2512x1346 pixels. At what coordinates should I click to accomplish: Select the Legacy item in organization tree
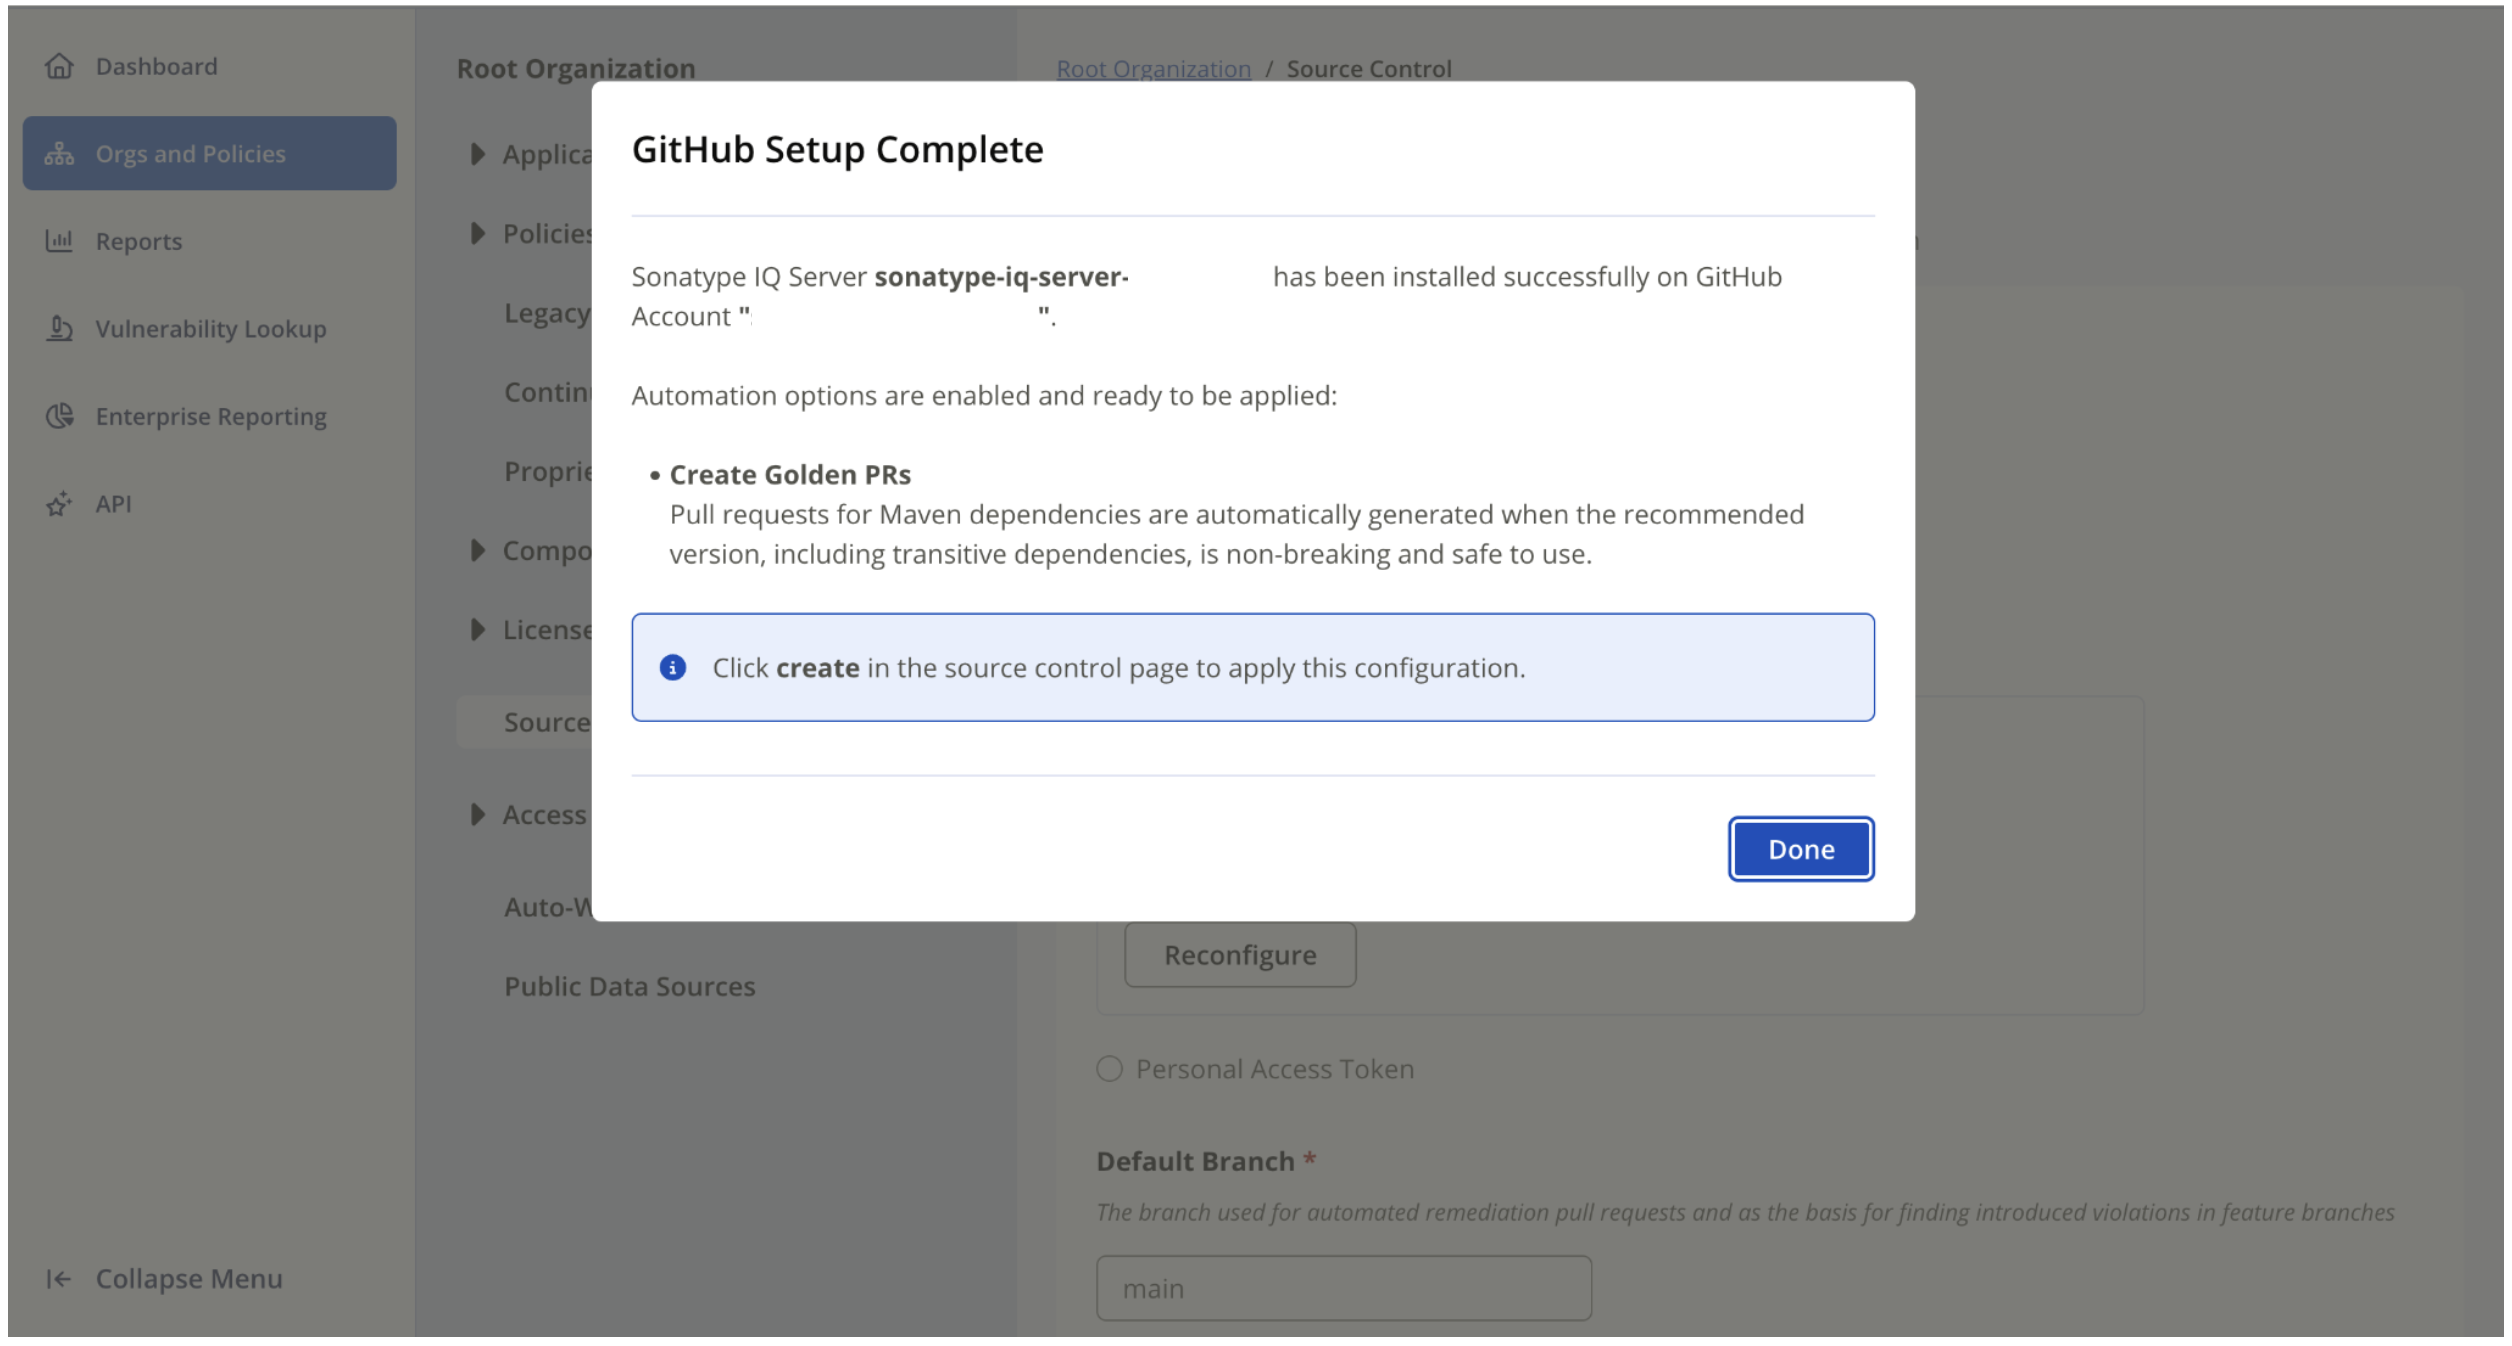pyautogui.click(x=547, y=313)
